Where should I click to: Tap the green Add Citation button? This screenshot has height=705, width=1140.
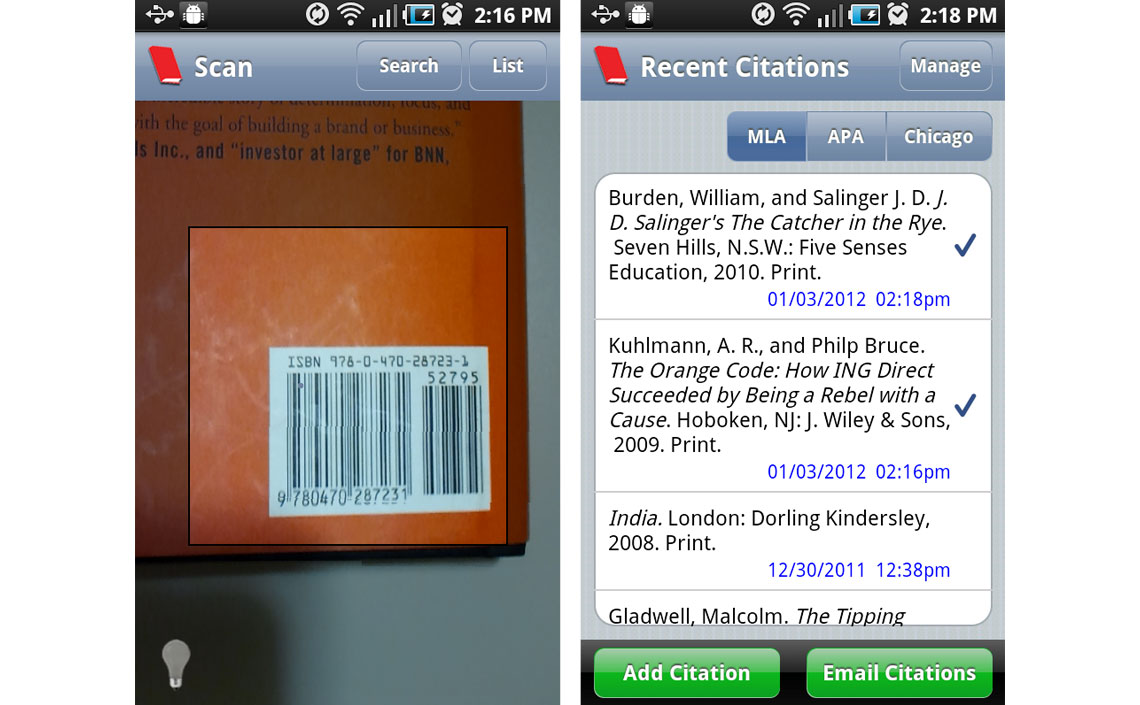point(686,672)
